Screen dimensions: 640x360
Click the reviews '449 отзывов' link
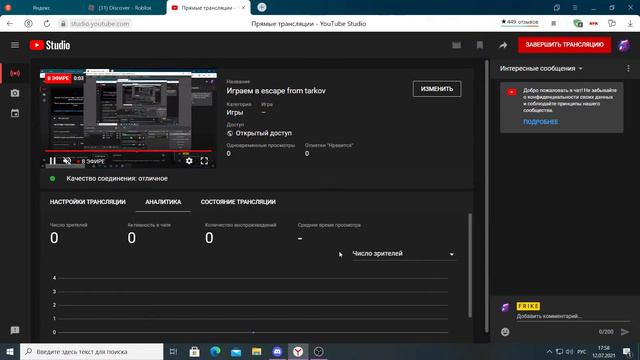pos(520,22)
